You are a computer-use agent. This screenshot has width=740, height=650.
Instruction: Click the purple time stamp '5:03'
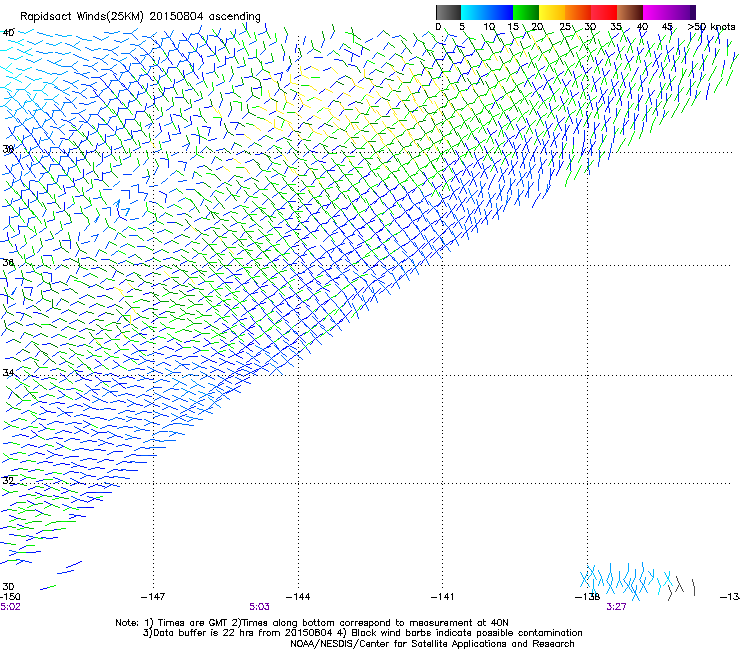click(x=260, y=607)
